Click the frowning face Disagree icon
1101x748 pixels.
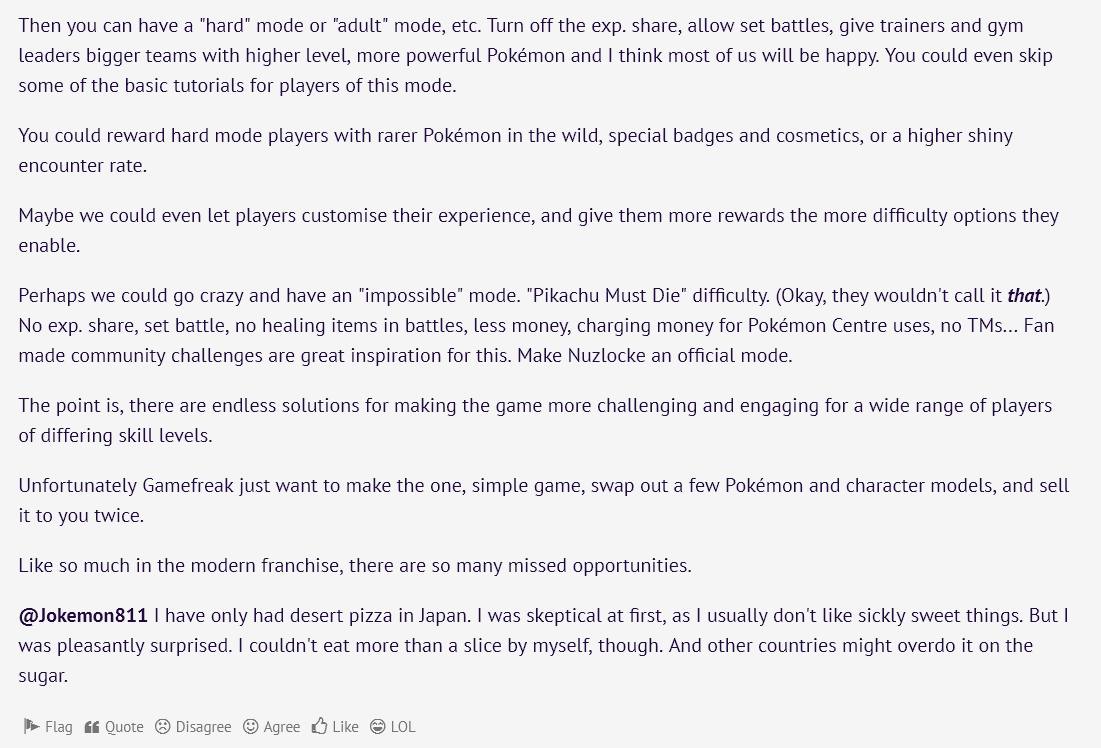tap(162, 727)
